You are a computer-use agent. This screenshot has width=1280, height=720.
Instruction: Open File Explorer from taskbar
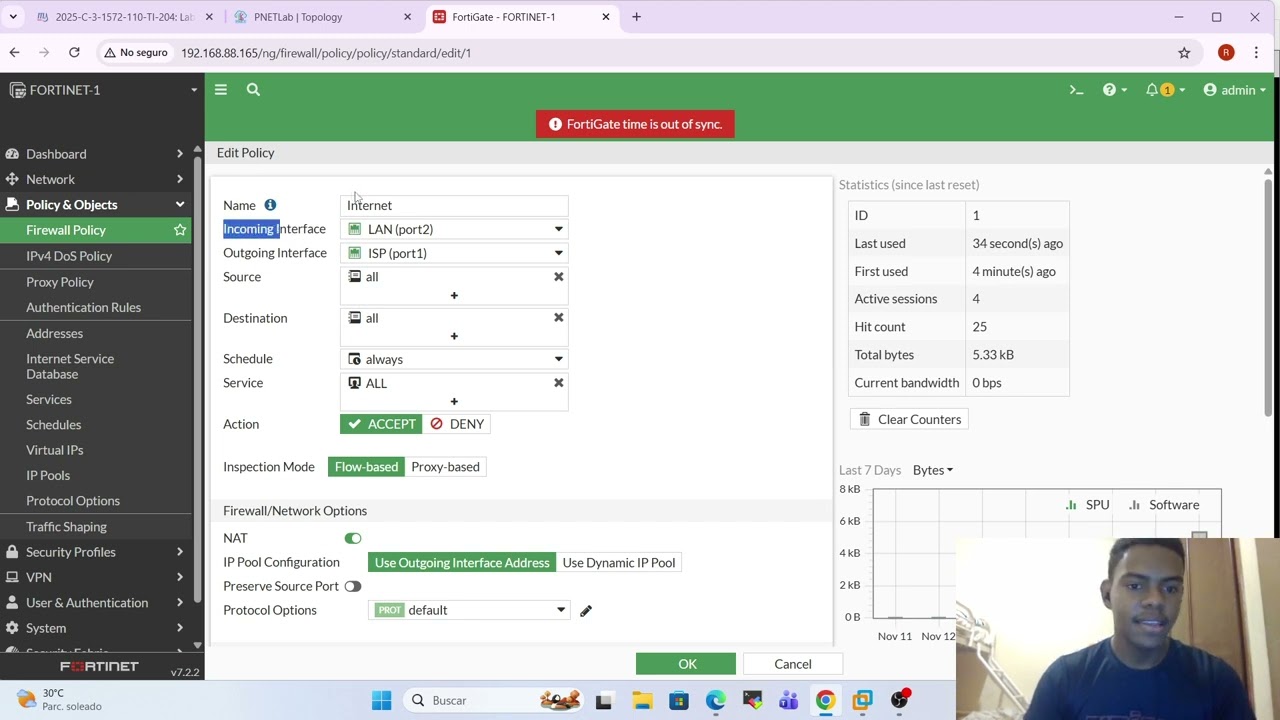pyautogui.click(x=641, y=701)
